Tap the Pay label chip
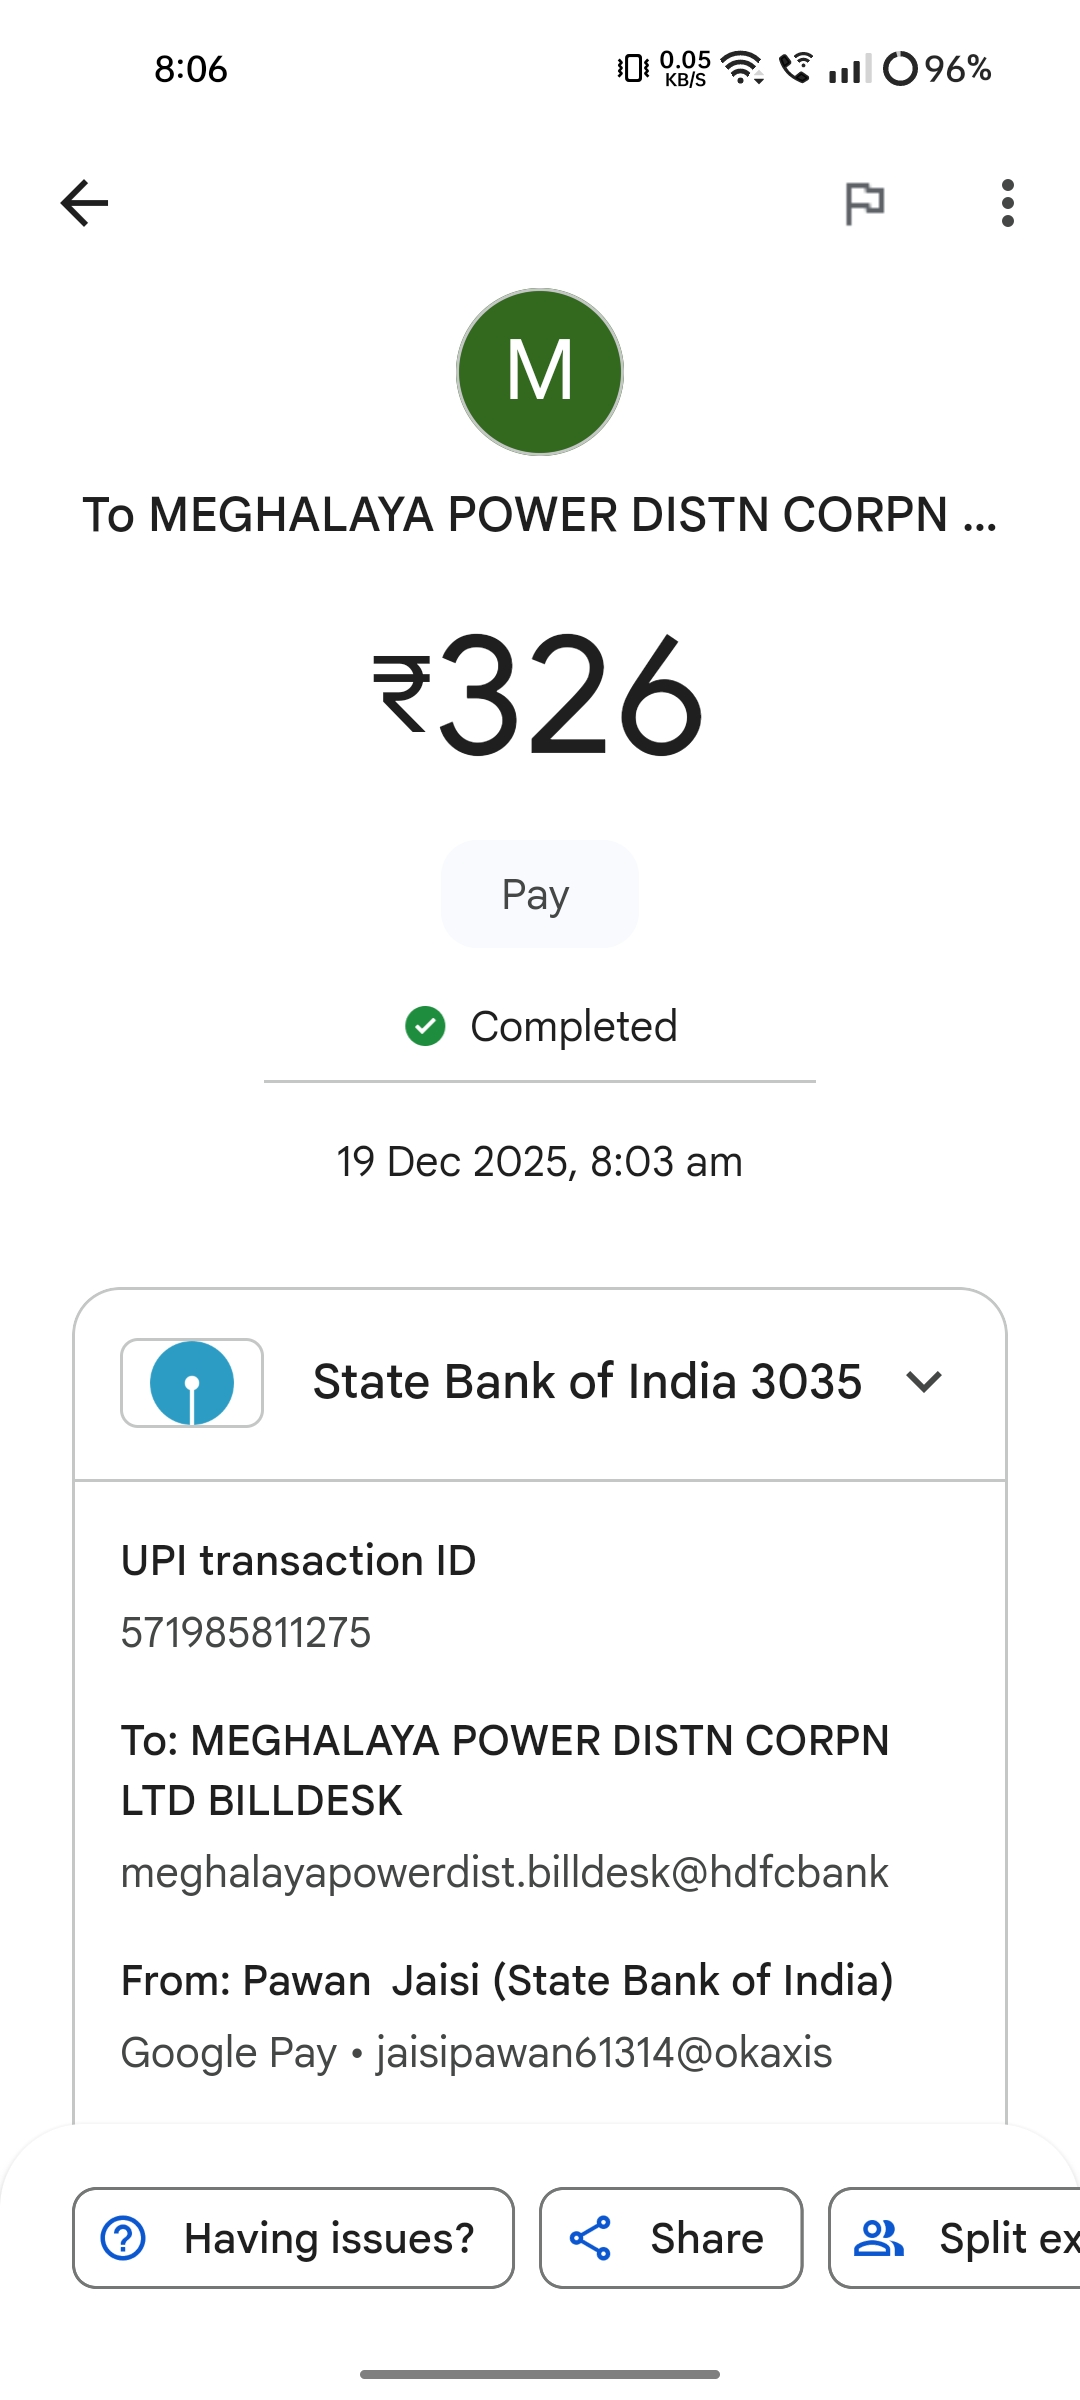Viewport: 1080px width, 2400px height. point(539,894)
